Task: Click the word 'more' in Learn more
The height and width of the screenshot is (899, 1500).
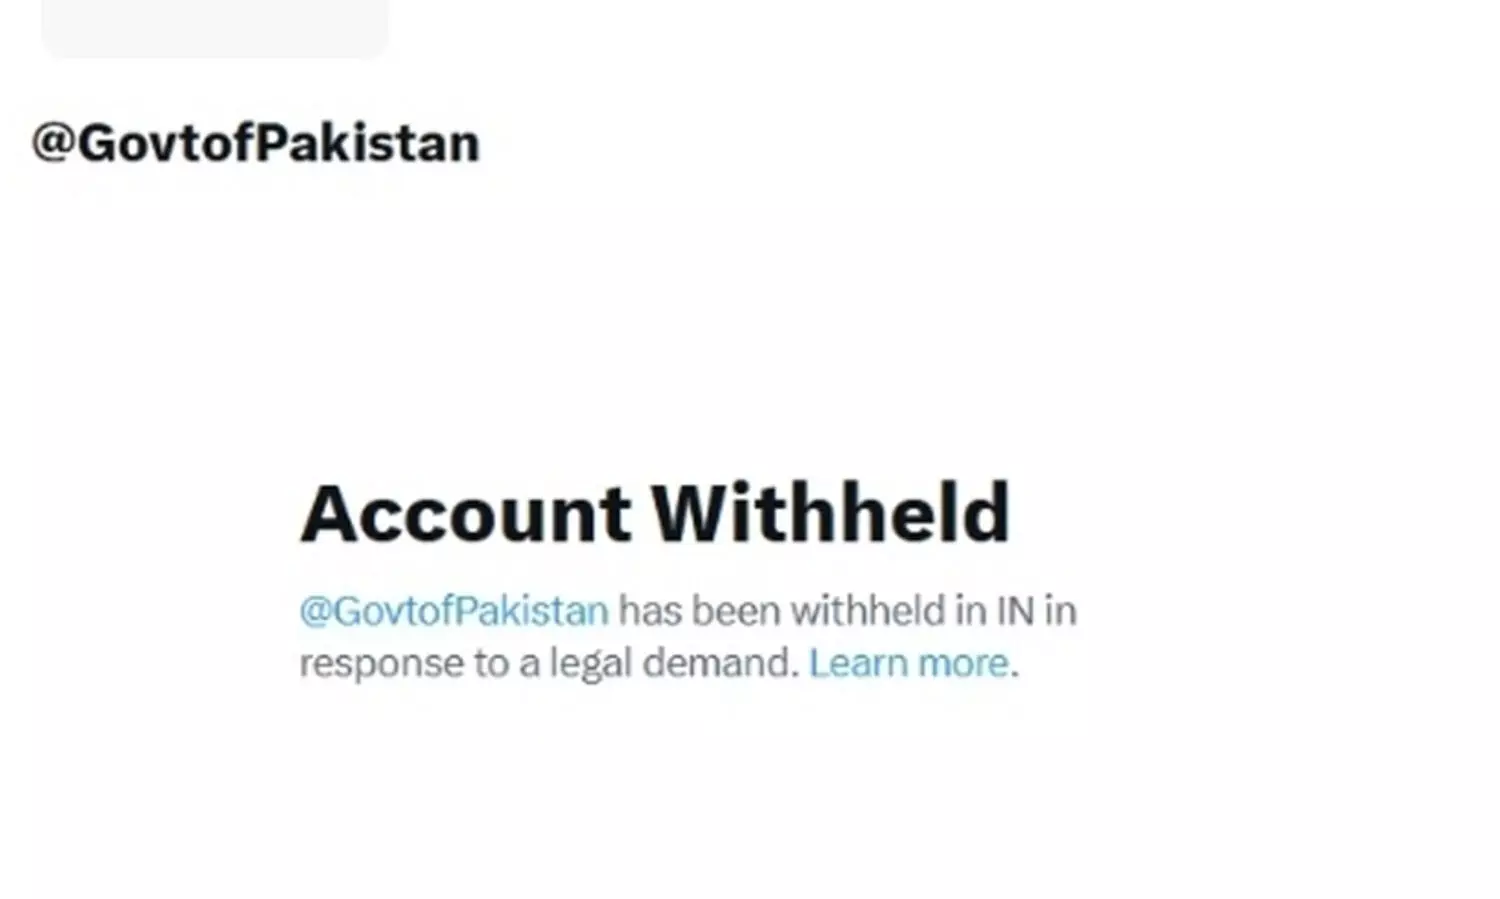Action: click(x=963, y=664)
